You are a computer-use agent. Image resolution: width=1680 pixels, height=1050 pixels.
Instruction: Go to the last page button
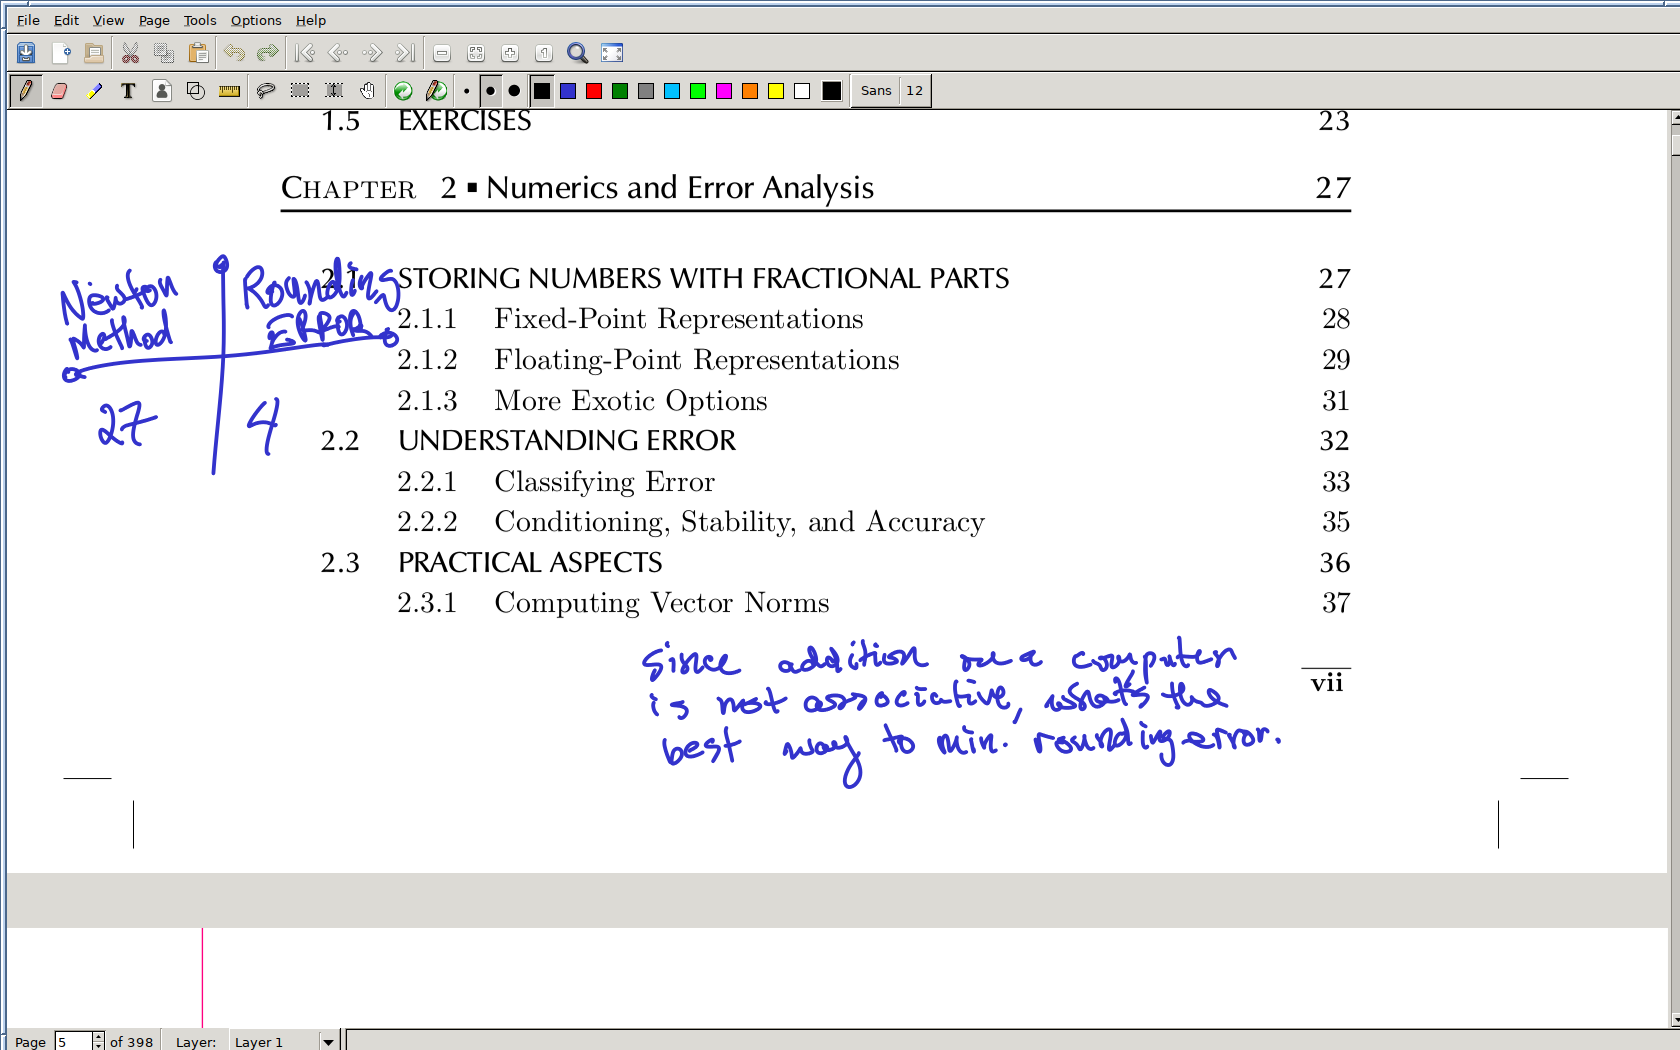coord(405,53)
